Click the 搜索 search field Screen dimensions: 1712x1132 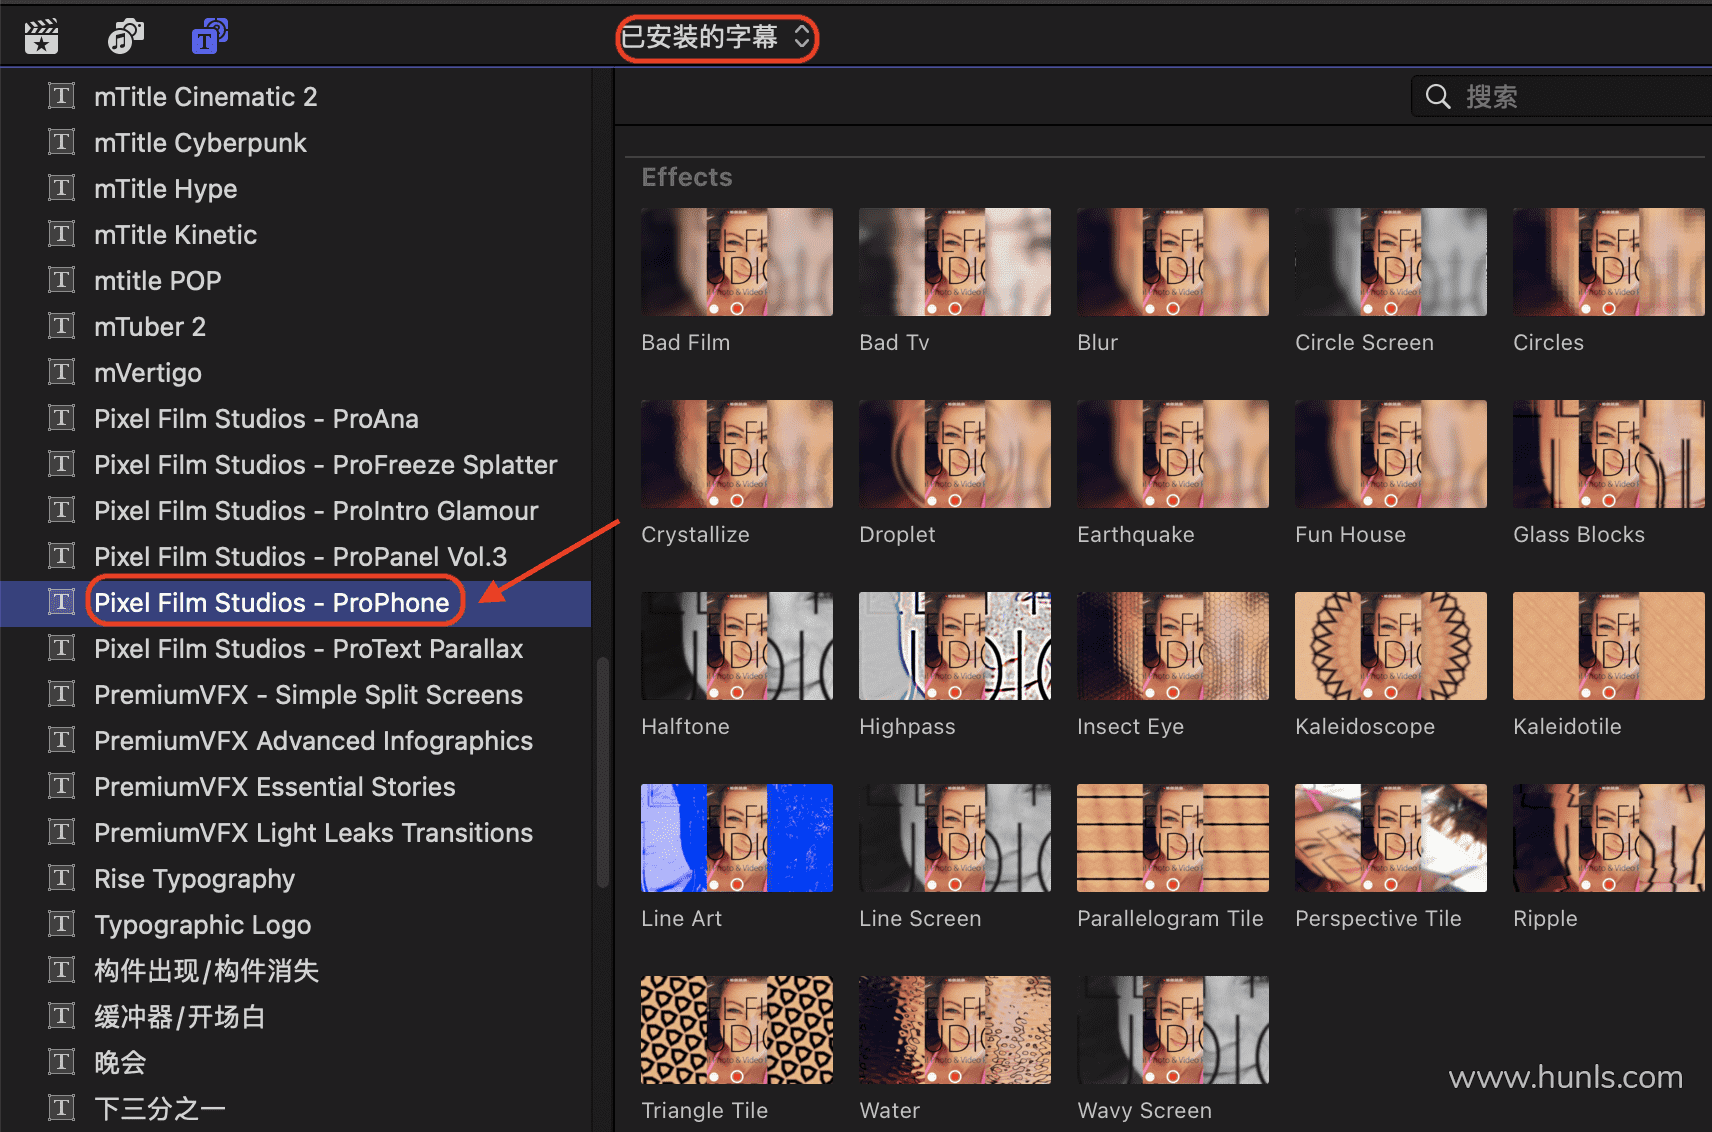1562,97
